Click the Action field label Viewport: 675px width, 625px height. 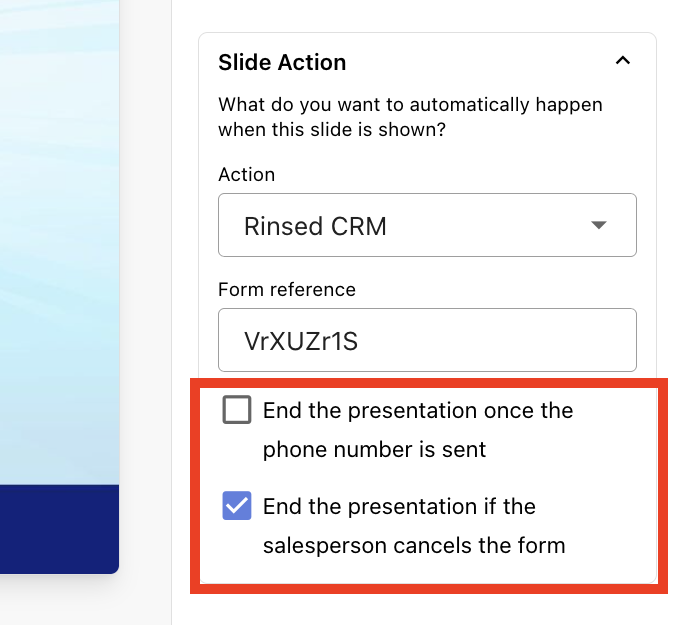[x=246, y=175]
